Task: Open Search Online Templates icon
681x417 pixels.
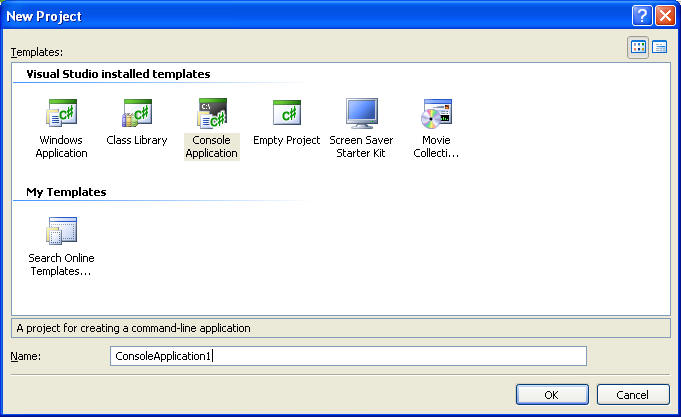Action: (61, 232)
